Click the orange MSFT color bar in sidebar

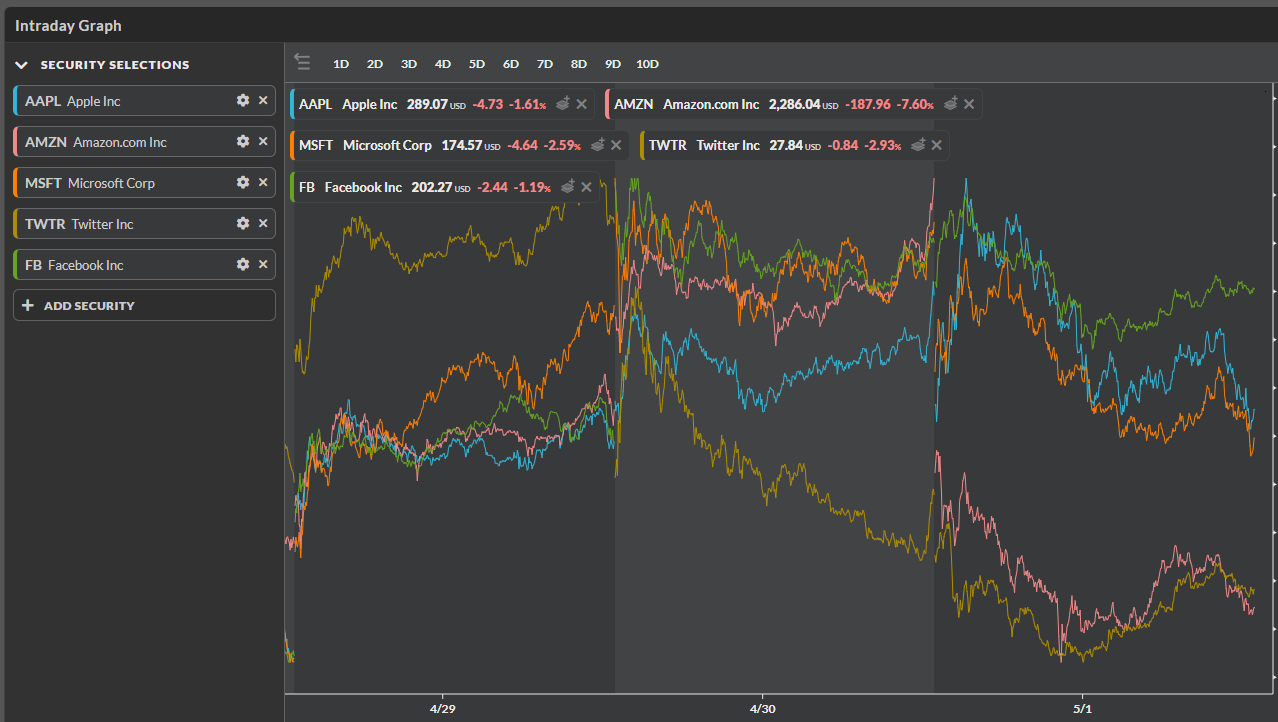15,183
